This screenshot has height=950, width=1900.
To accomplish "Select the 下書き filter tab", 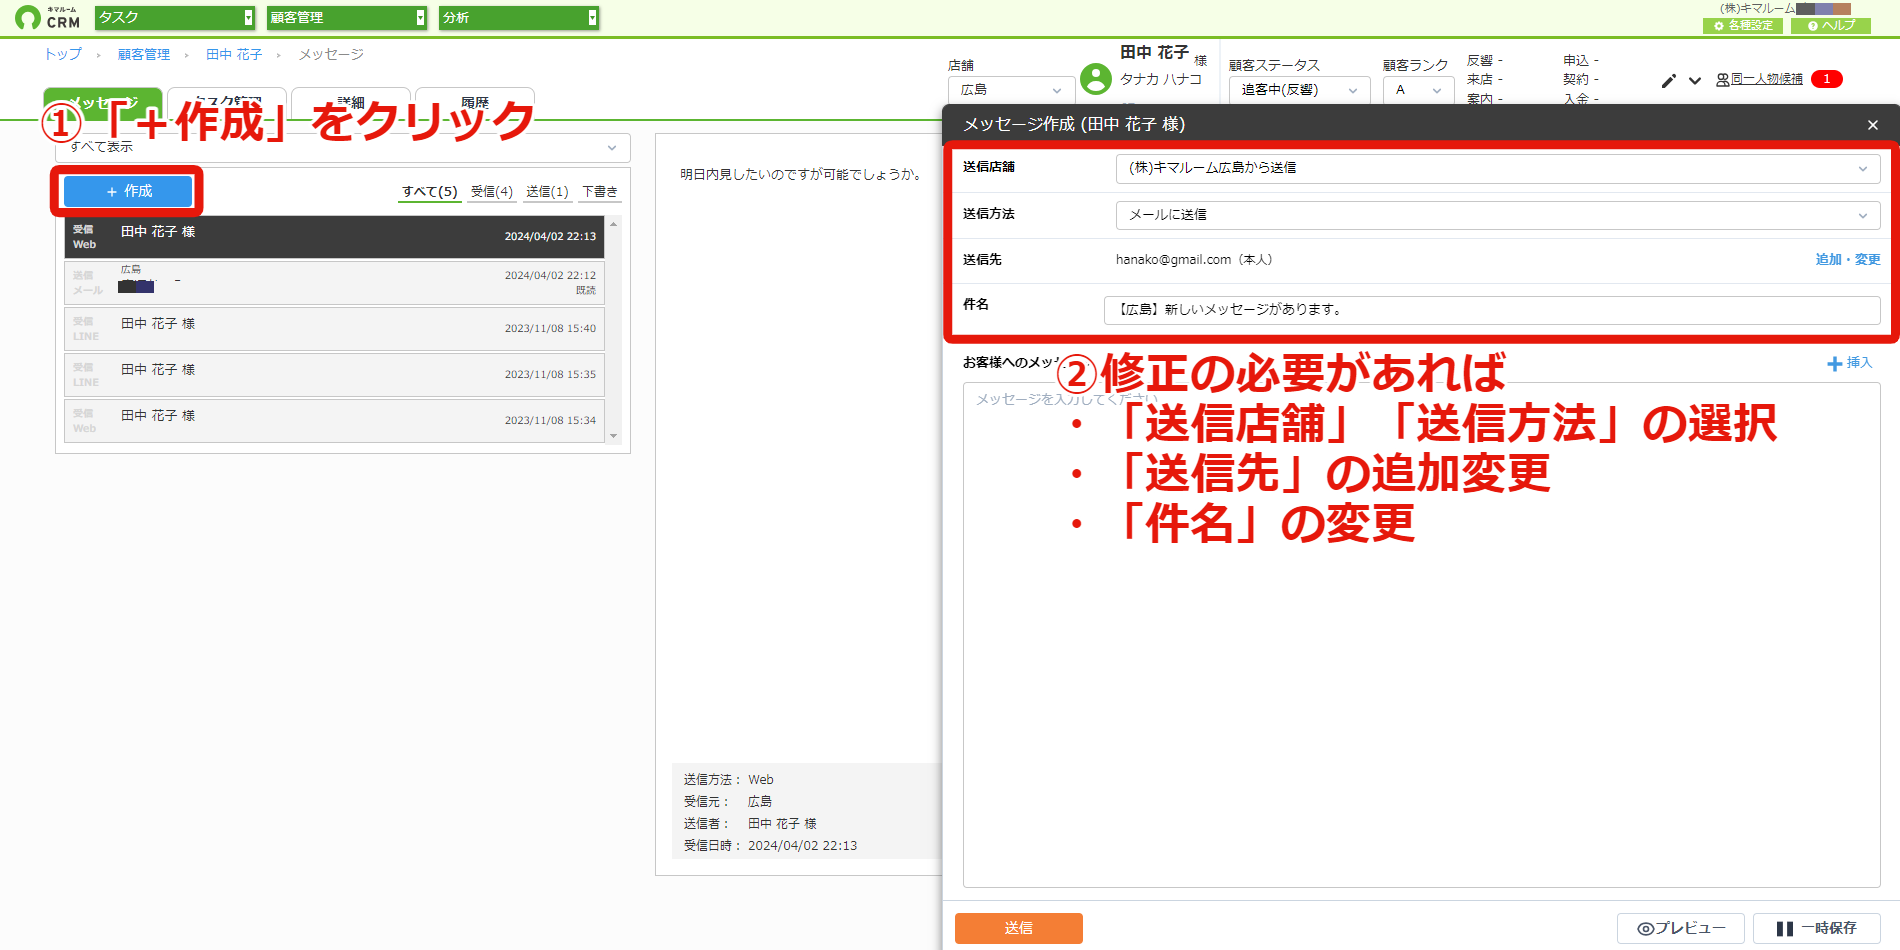I will pyautogui.click(x=600, y=192).
